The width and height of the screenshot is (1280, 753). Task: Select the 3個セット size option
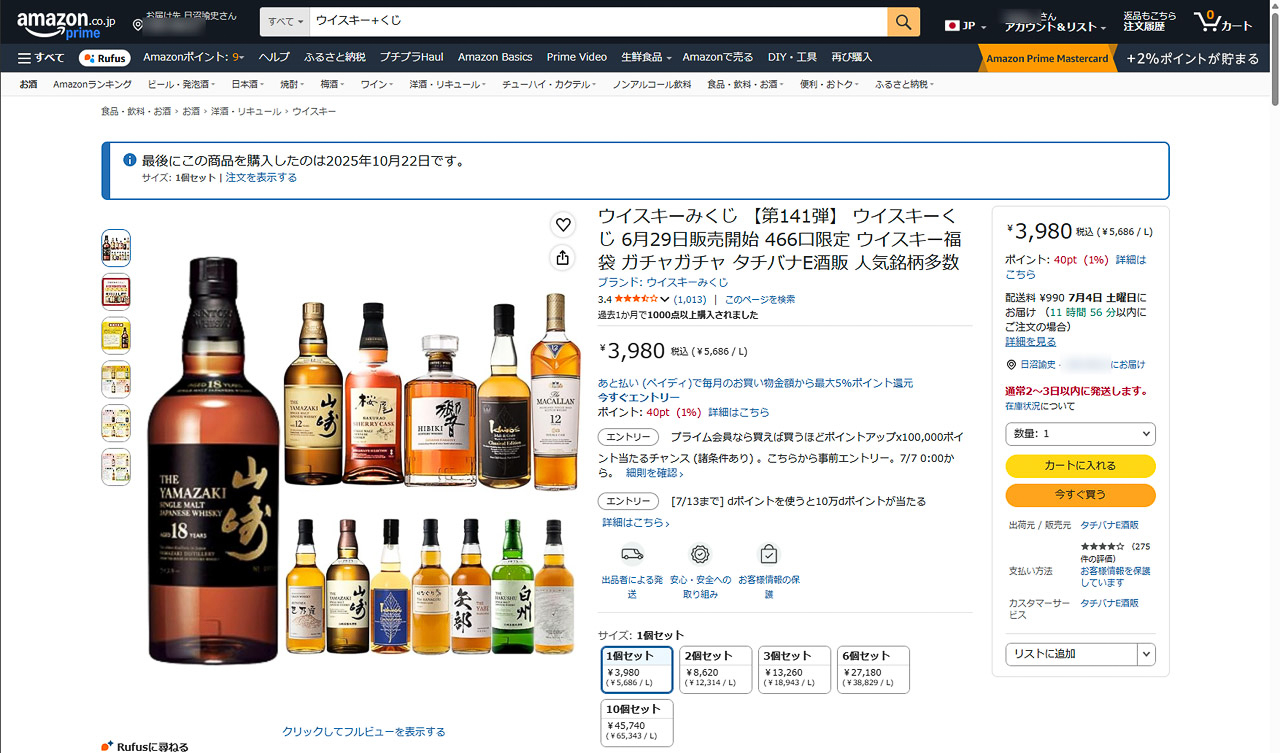[794, 670]
